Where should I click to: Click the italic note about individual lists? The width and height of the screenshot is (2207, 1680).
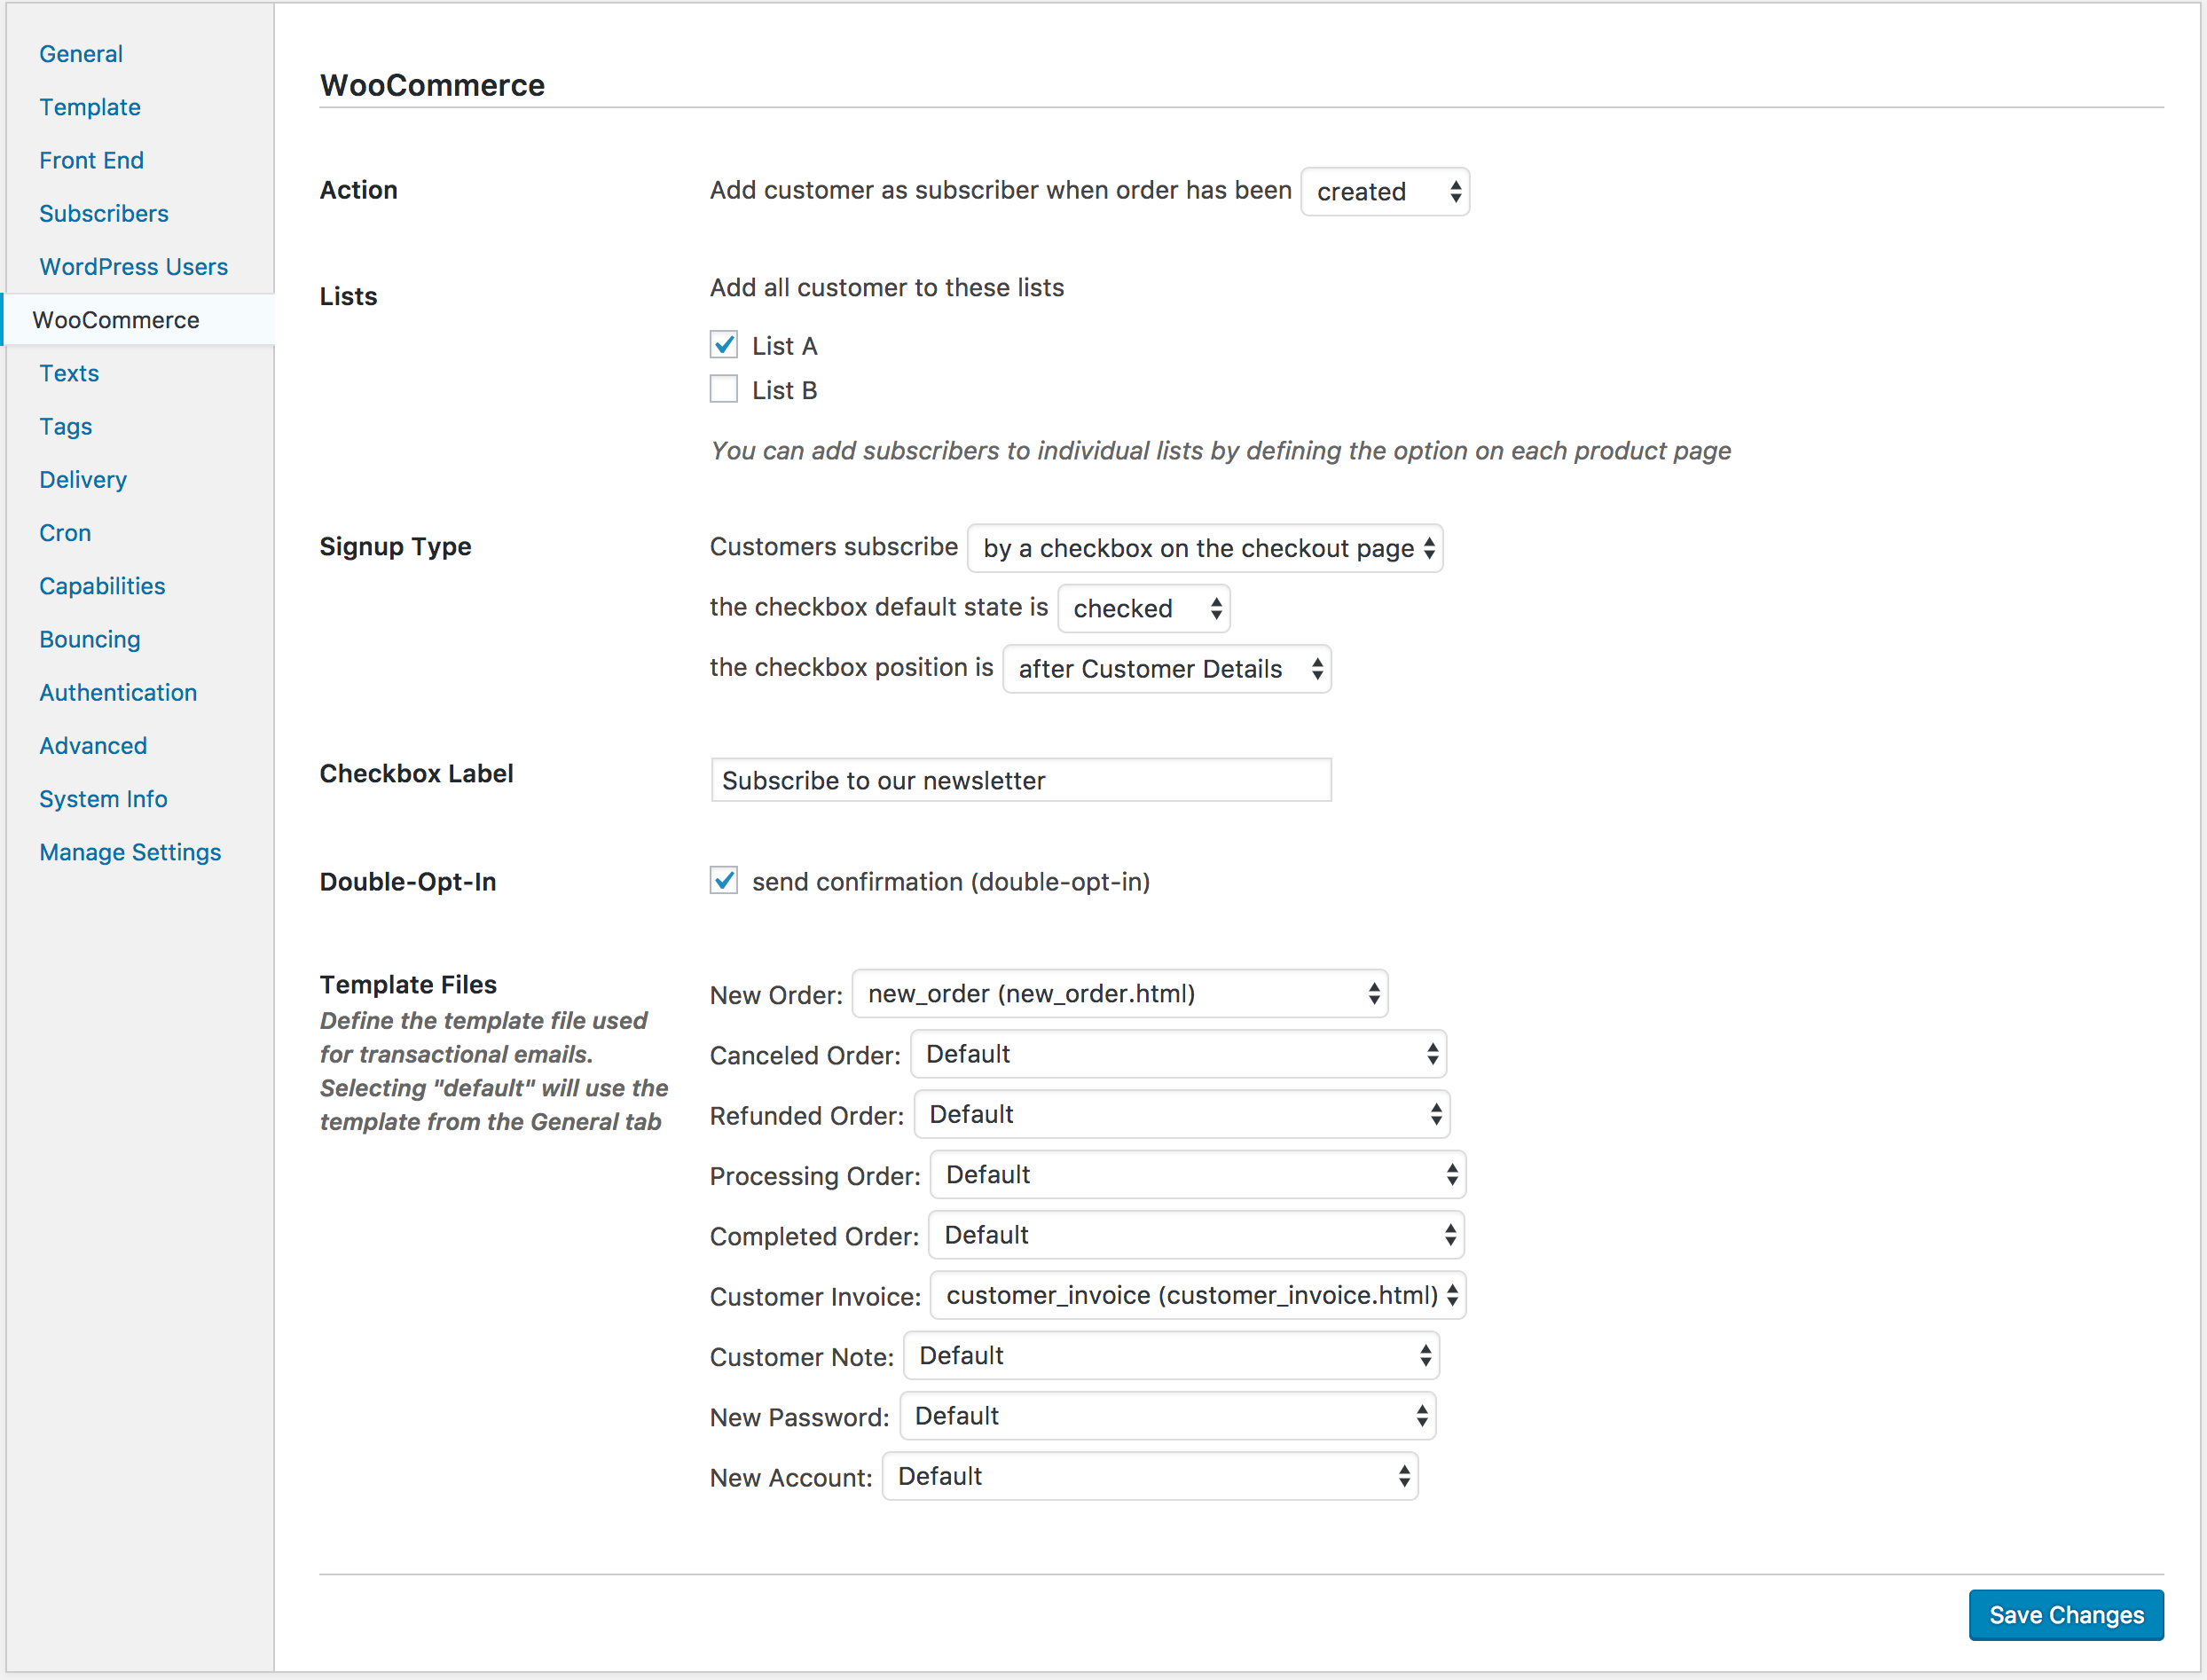1220,451
